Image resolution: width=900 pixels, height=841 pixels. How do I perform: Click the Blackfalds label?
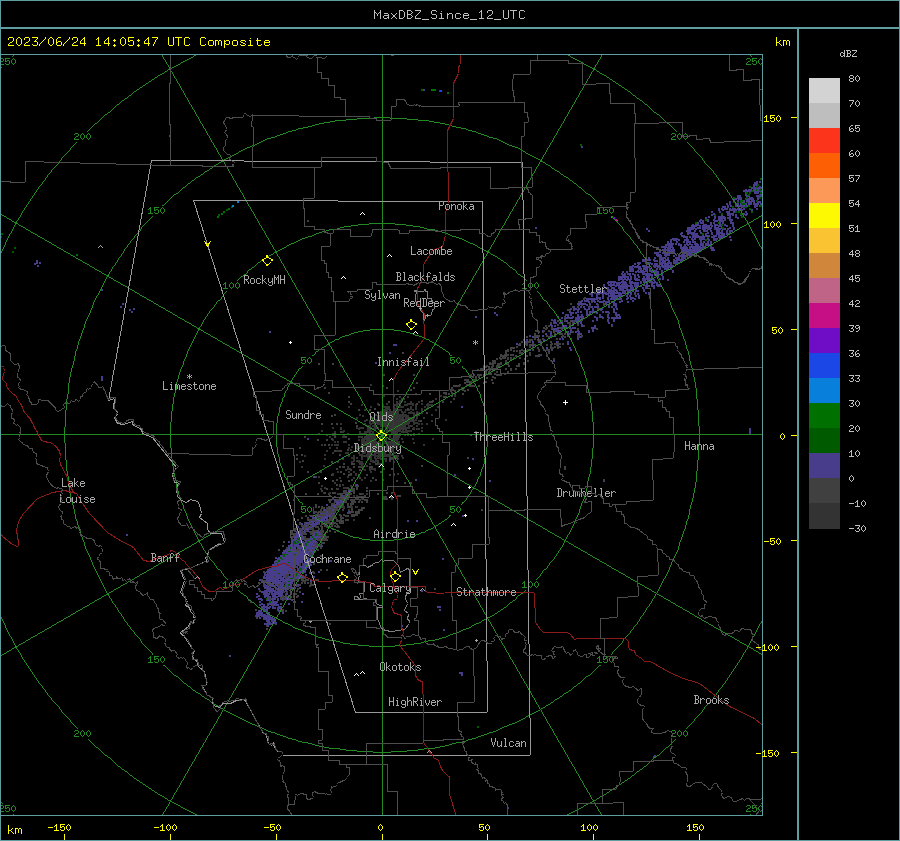click(x=425, y=277)
